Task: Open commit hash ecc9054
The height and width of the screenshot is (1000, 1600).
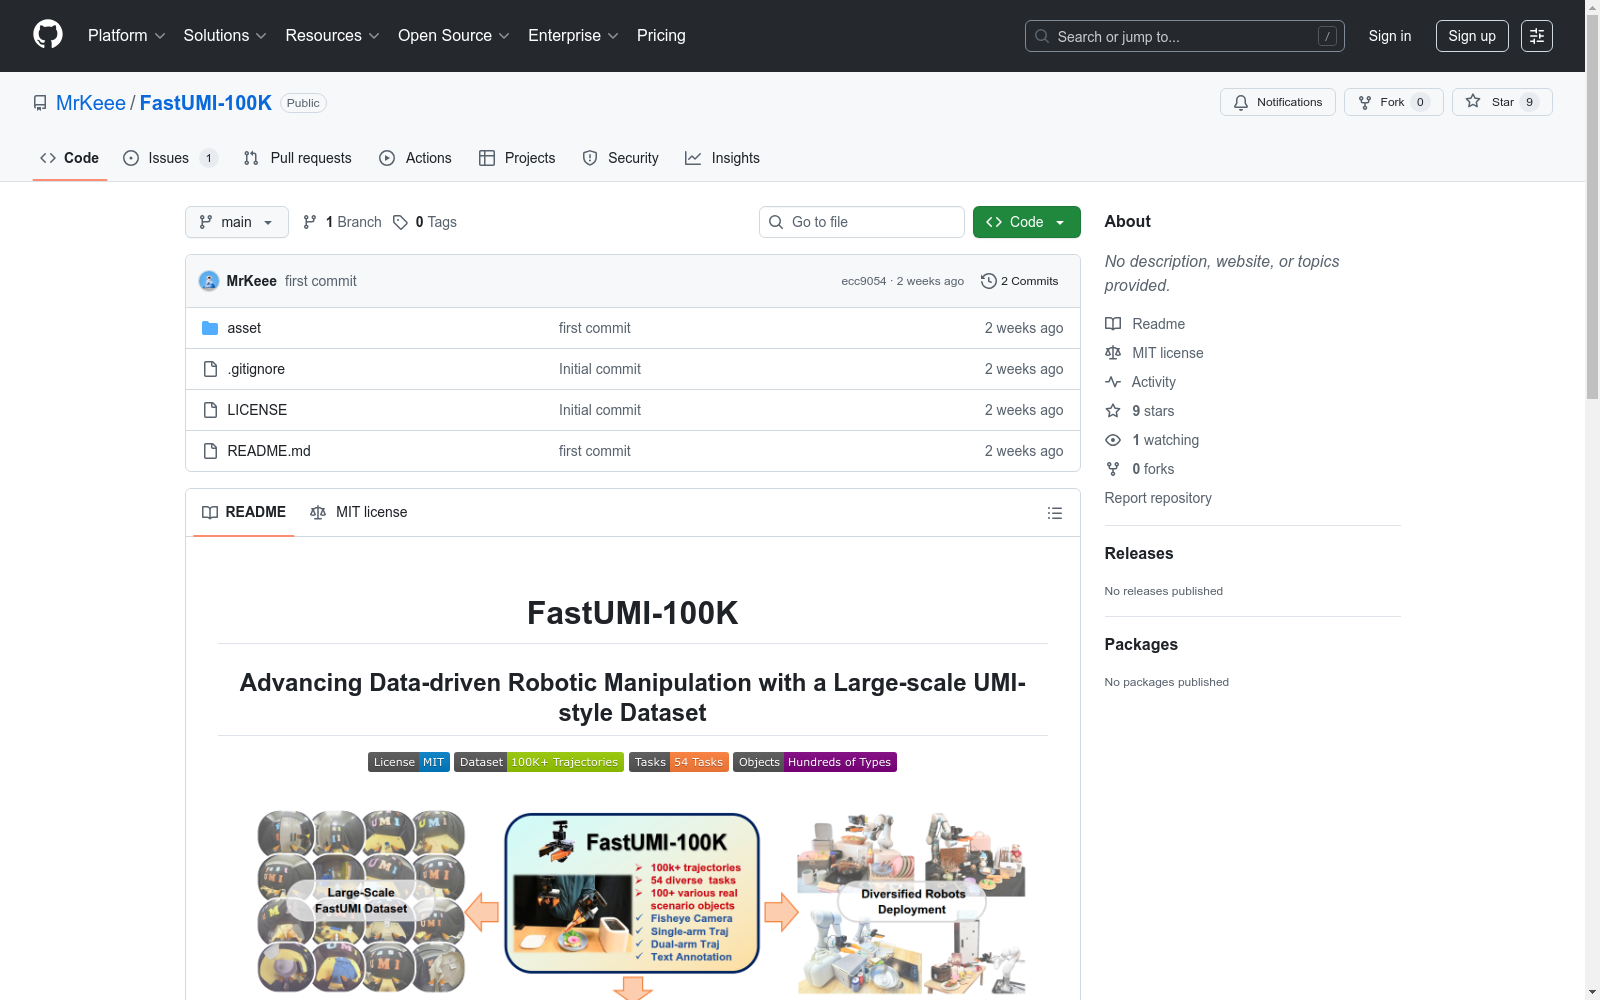Action: click(x=863, y=281)
